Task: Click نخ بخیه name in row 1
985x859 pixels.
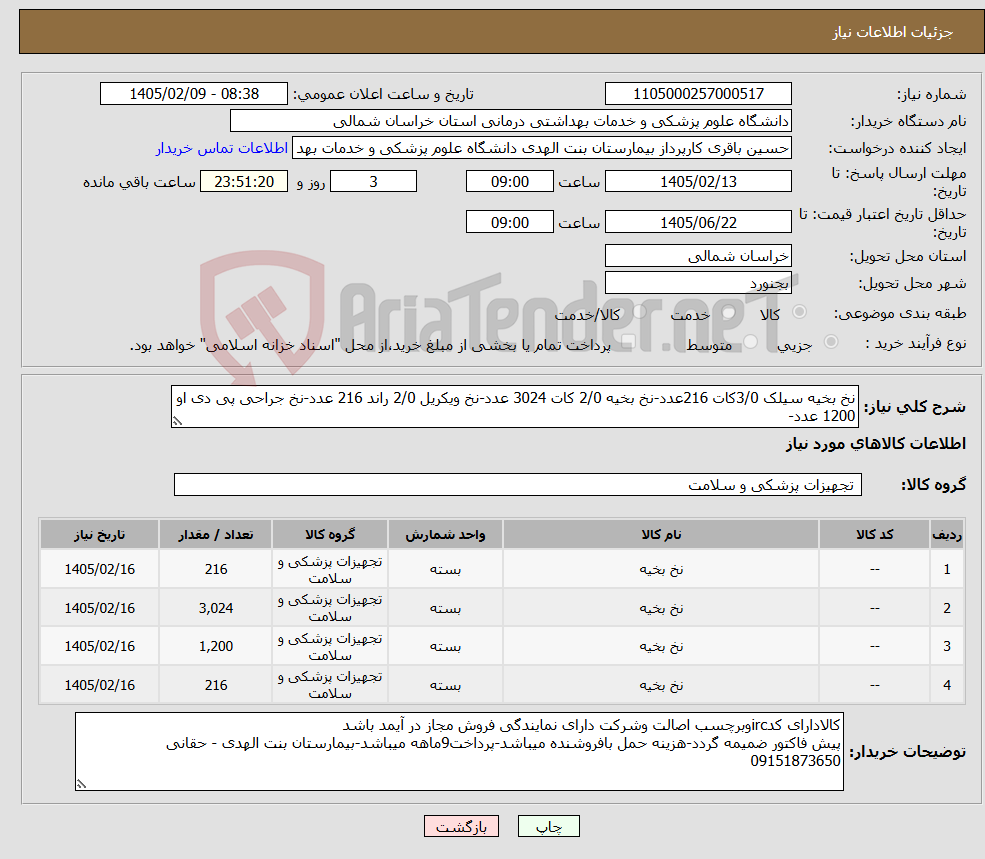Action: [x=661, y=569]
